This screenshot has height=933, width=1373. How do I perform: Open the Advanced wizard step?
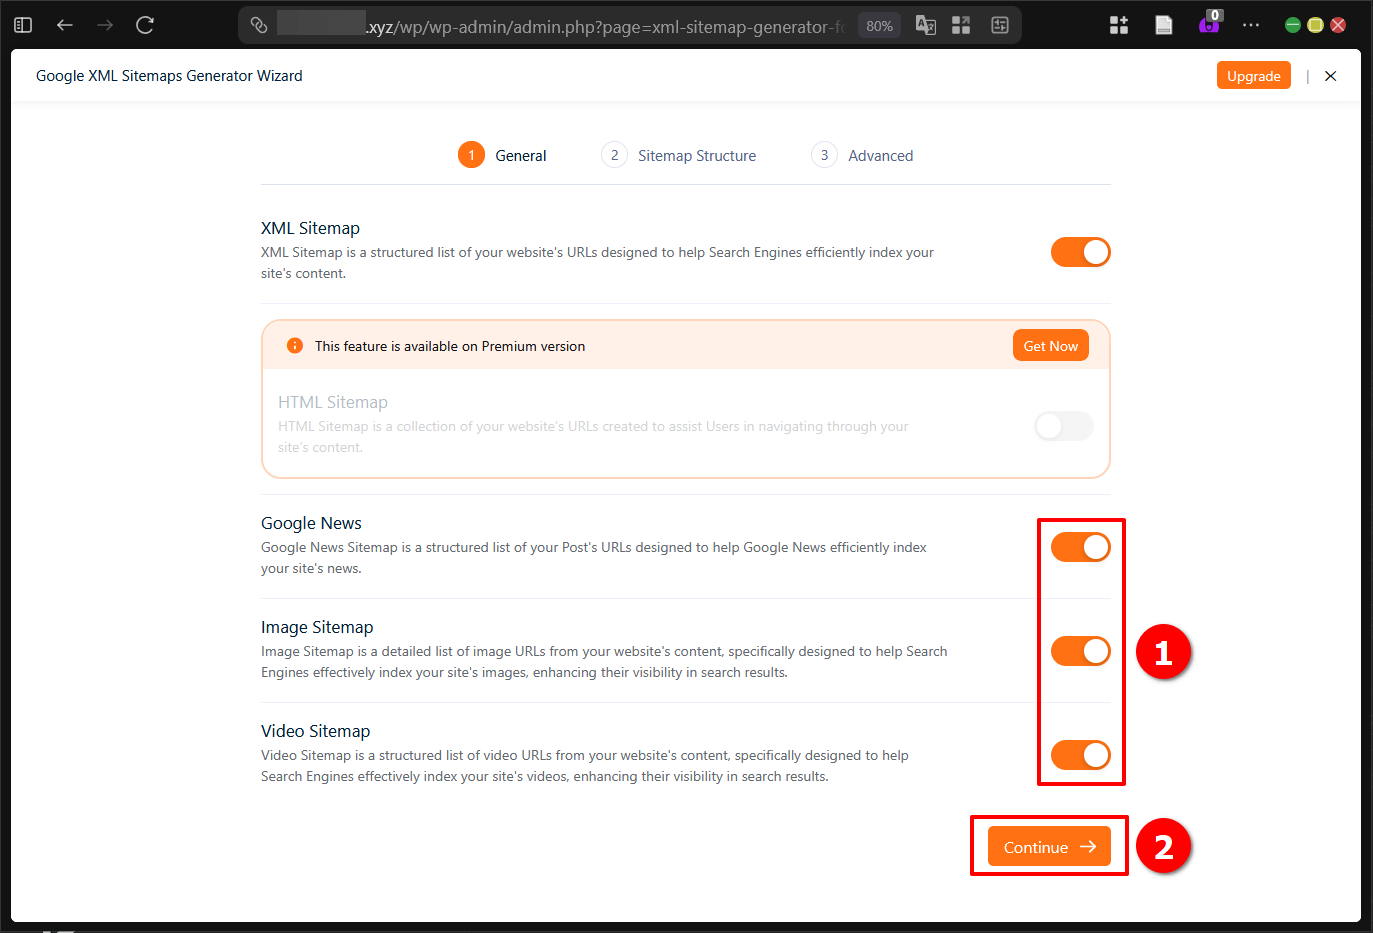coord(862,155)
